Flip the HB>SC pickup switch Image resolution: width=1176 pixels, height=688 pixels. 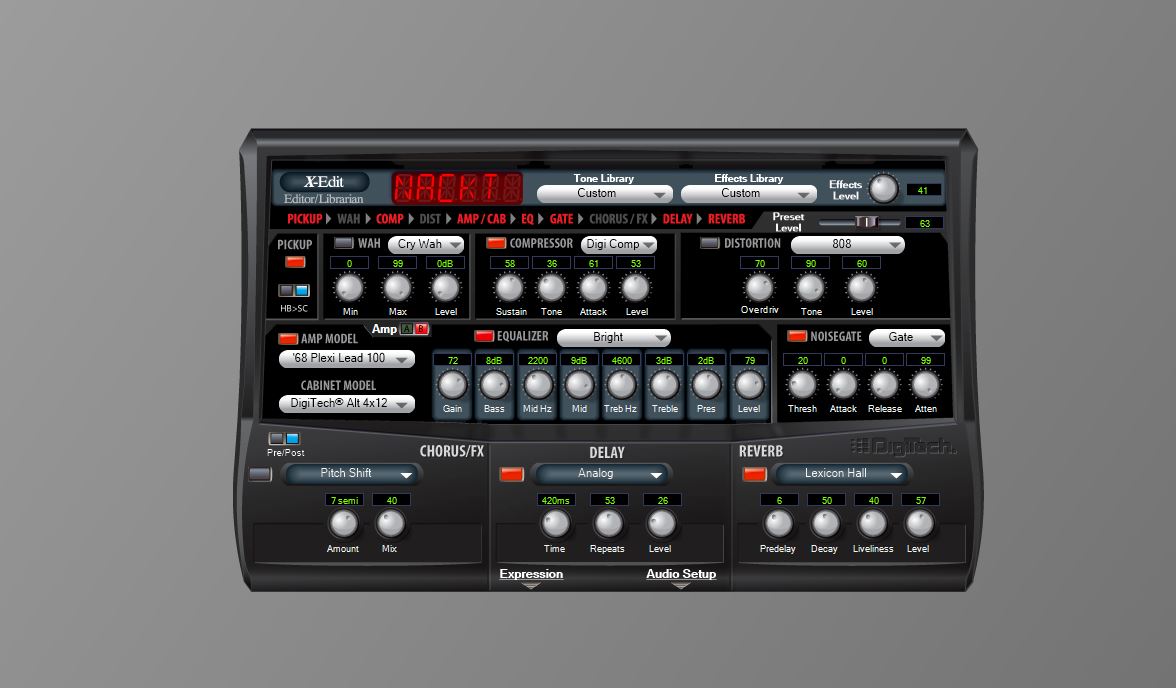(x=294, y=290)
